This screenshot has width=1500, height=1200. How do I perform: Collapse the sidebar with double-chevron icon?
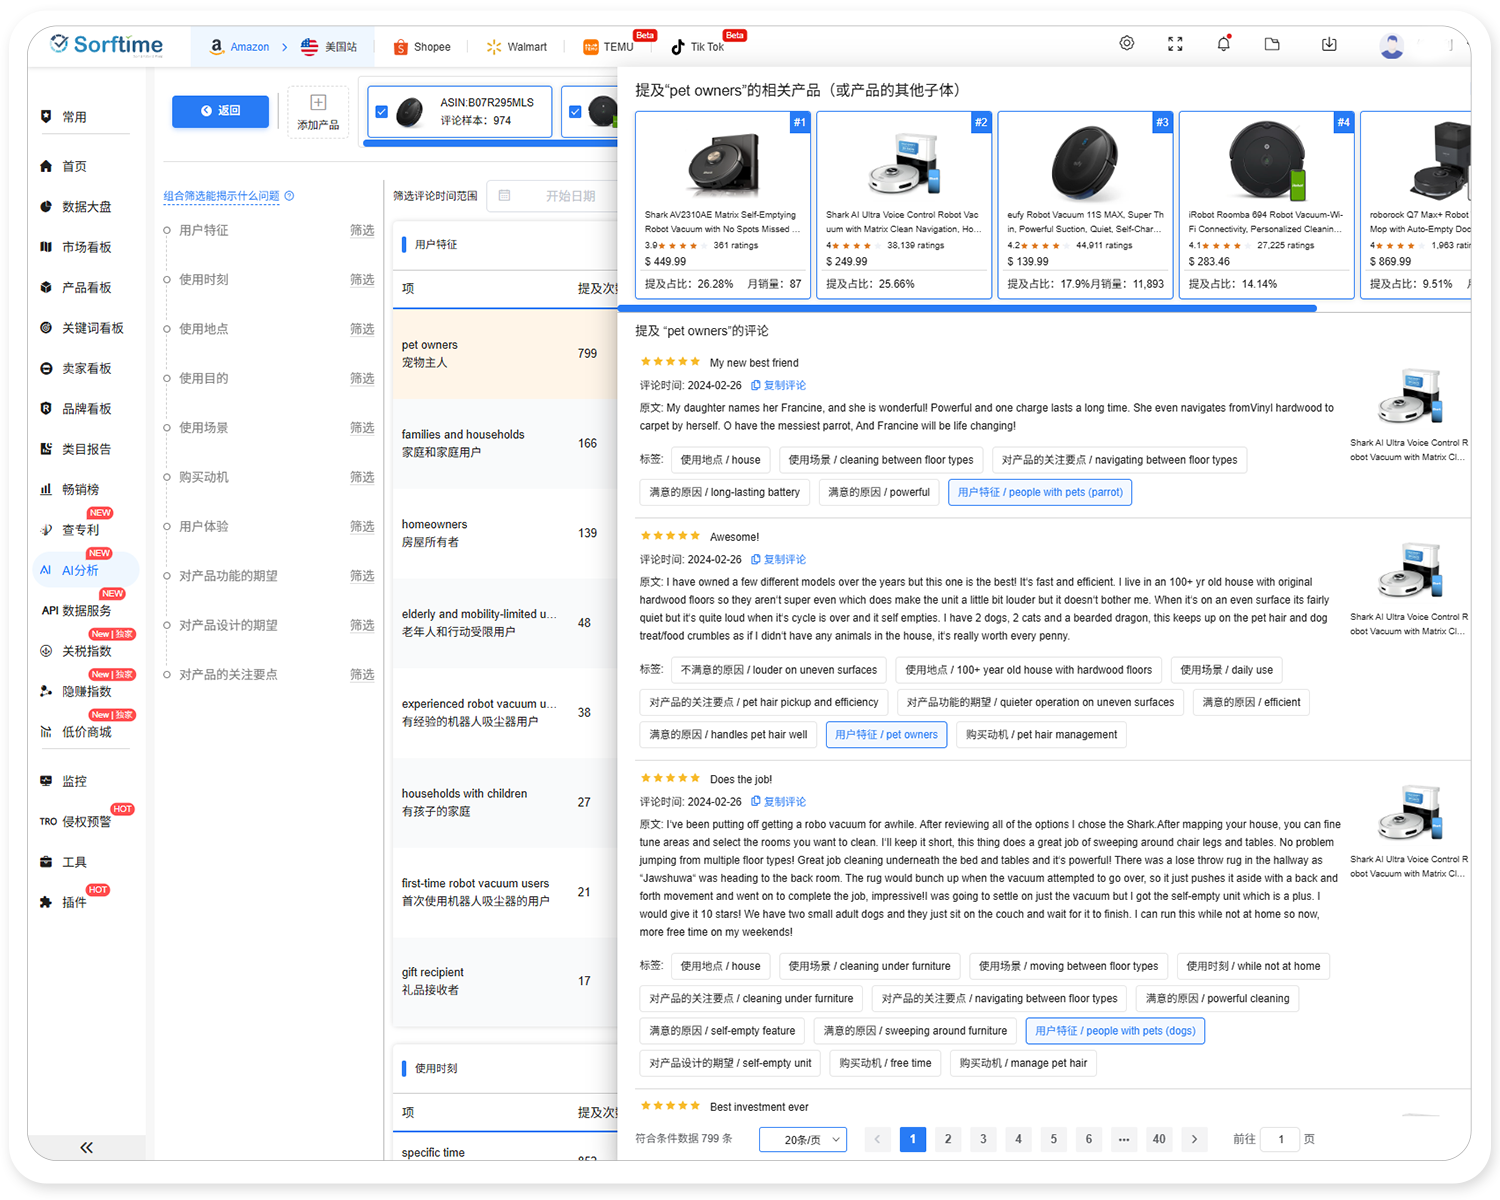[x=87, y=1147]
